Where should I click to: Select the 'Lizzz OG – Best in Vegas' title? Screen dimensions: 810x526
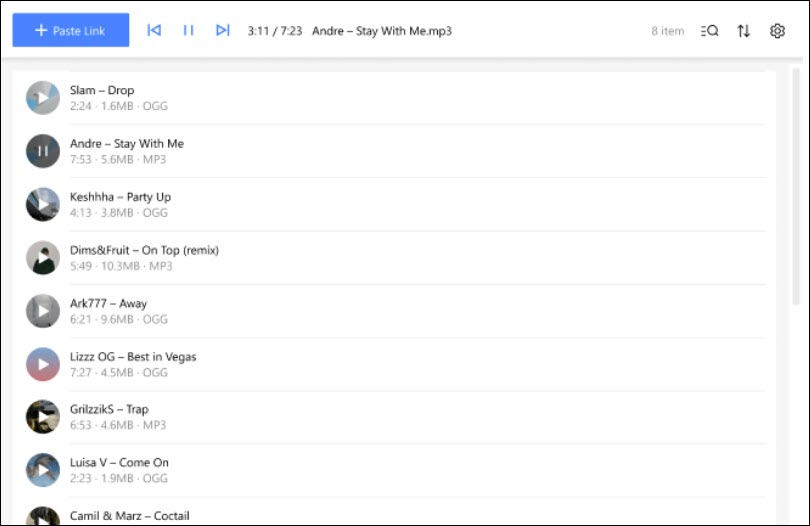(x=133, y=357)
